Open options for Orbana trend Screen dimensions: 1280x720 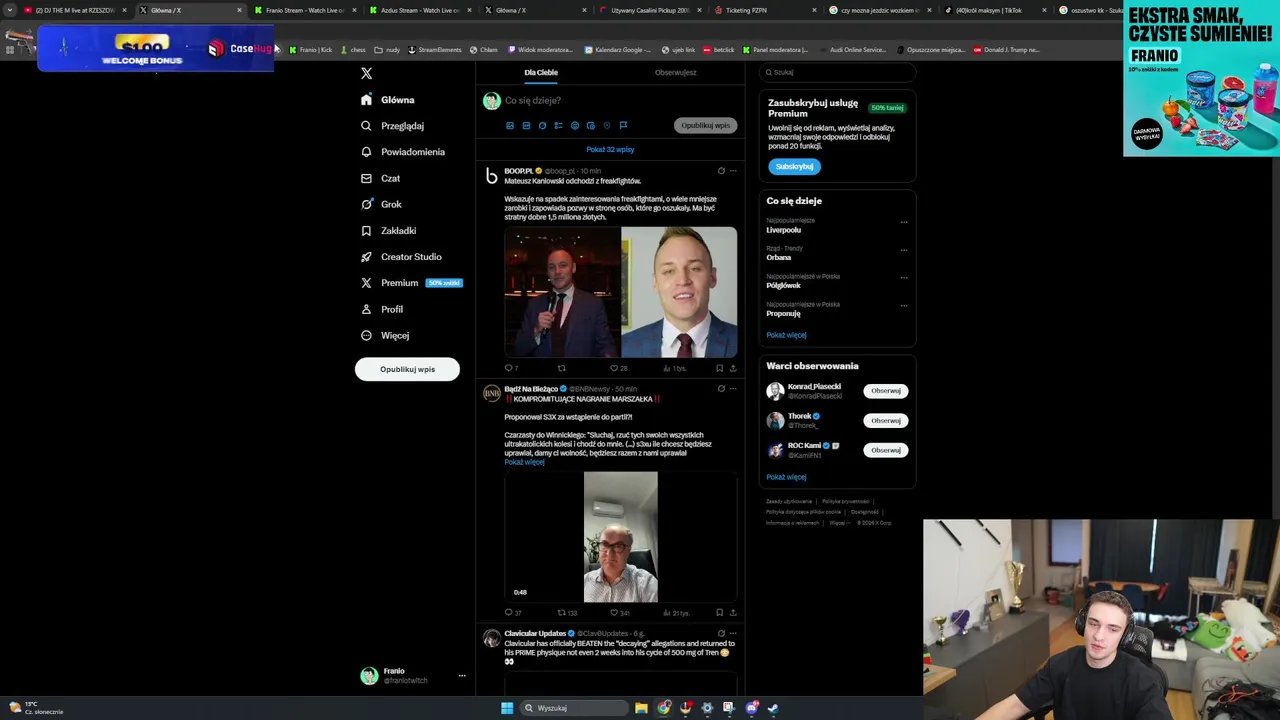[x=904, y=250]
